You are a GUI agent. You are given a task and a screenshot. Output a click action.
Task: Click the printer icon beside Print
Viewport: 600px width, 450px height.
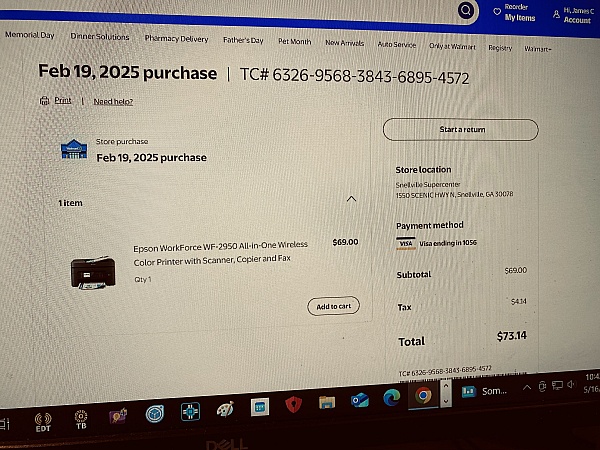[x=44, y=100]
